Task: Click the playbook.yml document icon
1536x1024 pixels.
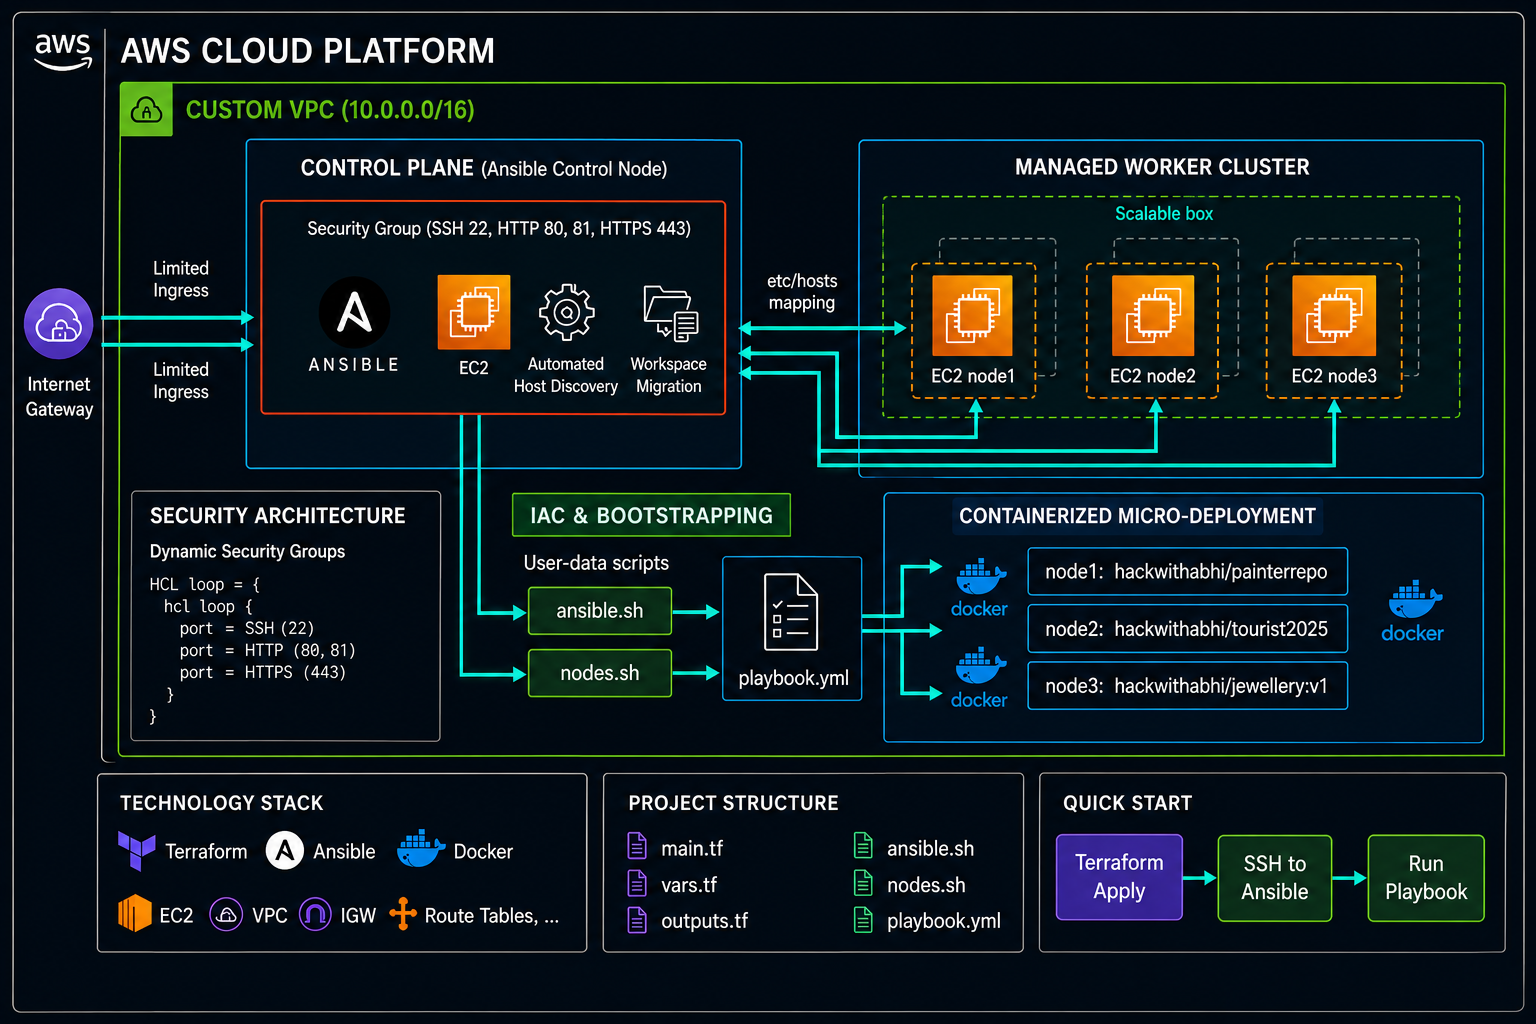Action: point(790,612)
